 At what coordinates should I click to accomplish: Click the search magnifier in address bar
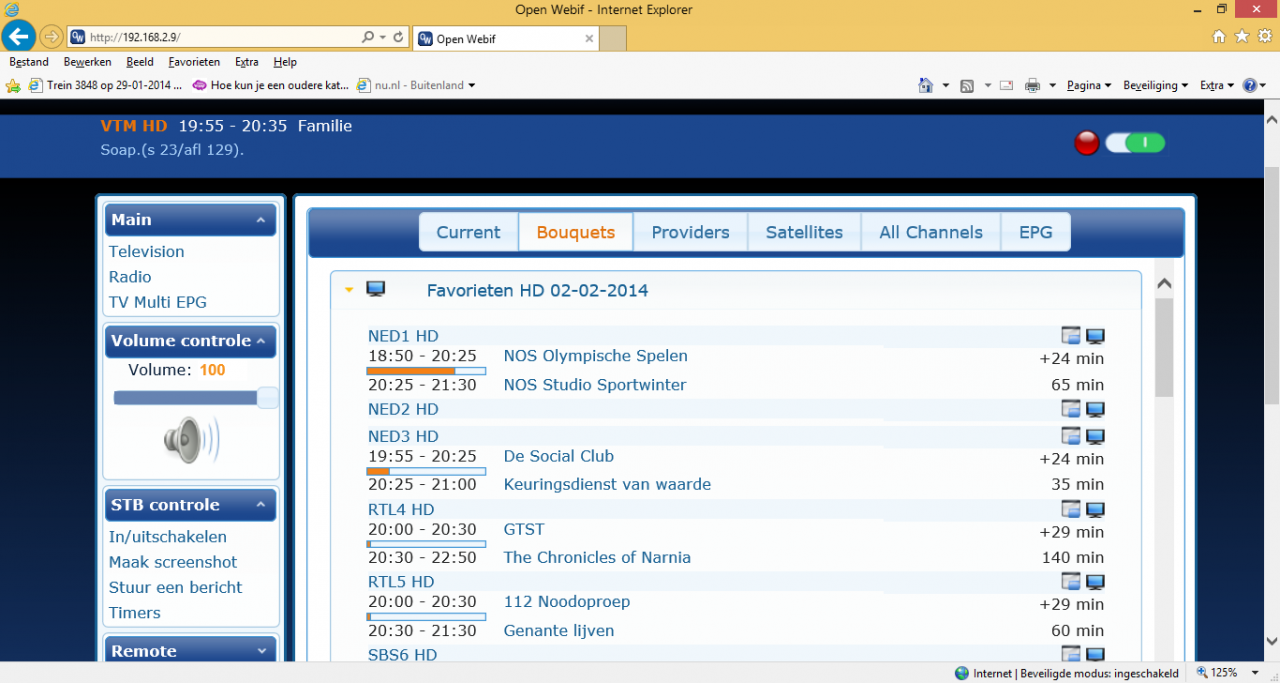[368, 37]
